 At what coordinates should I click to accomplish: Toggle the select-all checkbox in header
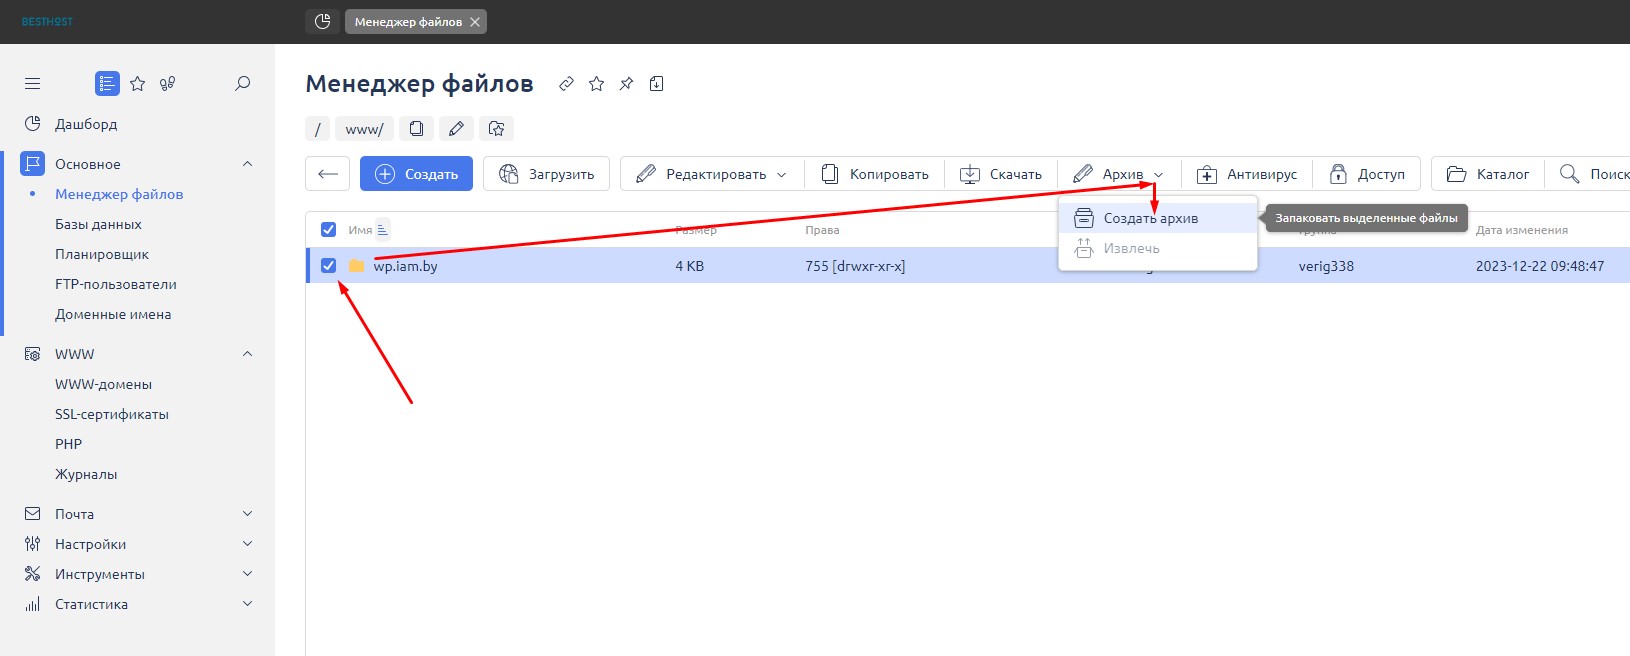click(x=328, y=230)
